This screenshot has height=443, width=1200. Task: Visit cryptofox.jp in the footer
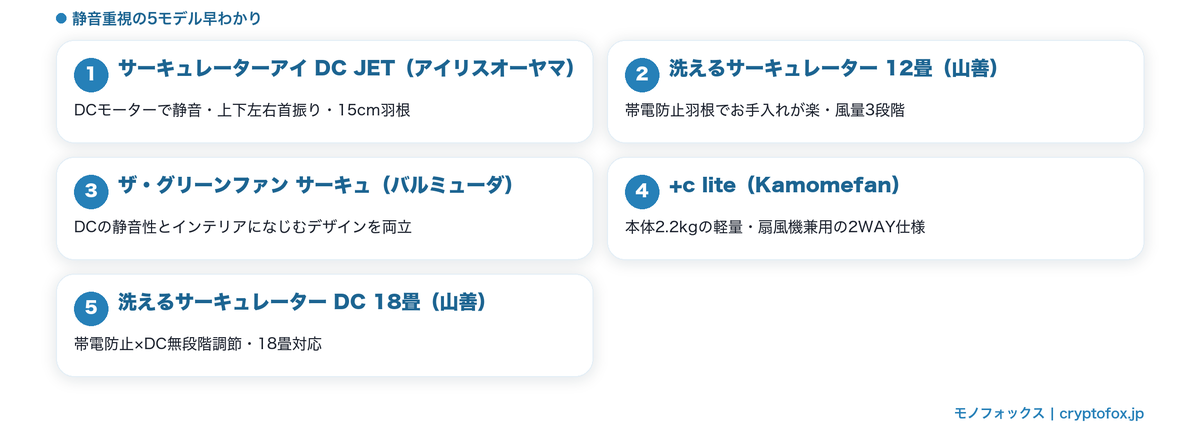coord(1101,413)
